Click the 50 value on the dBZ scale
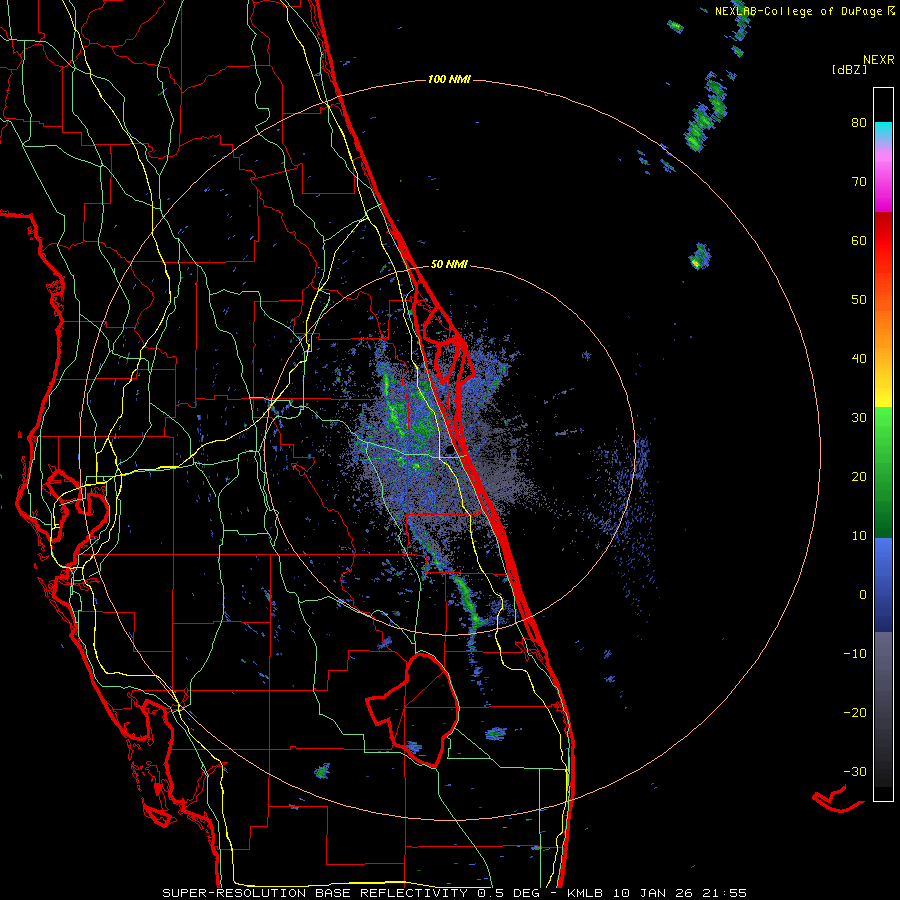 [859, 300]
